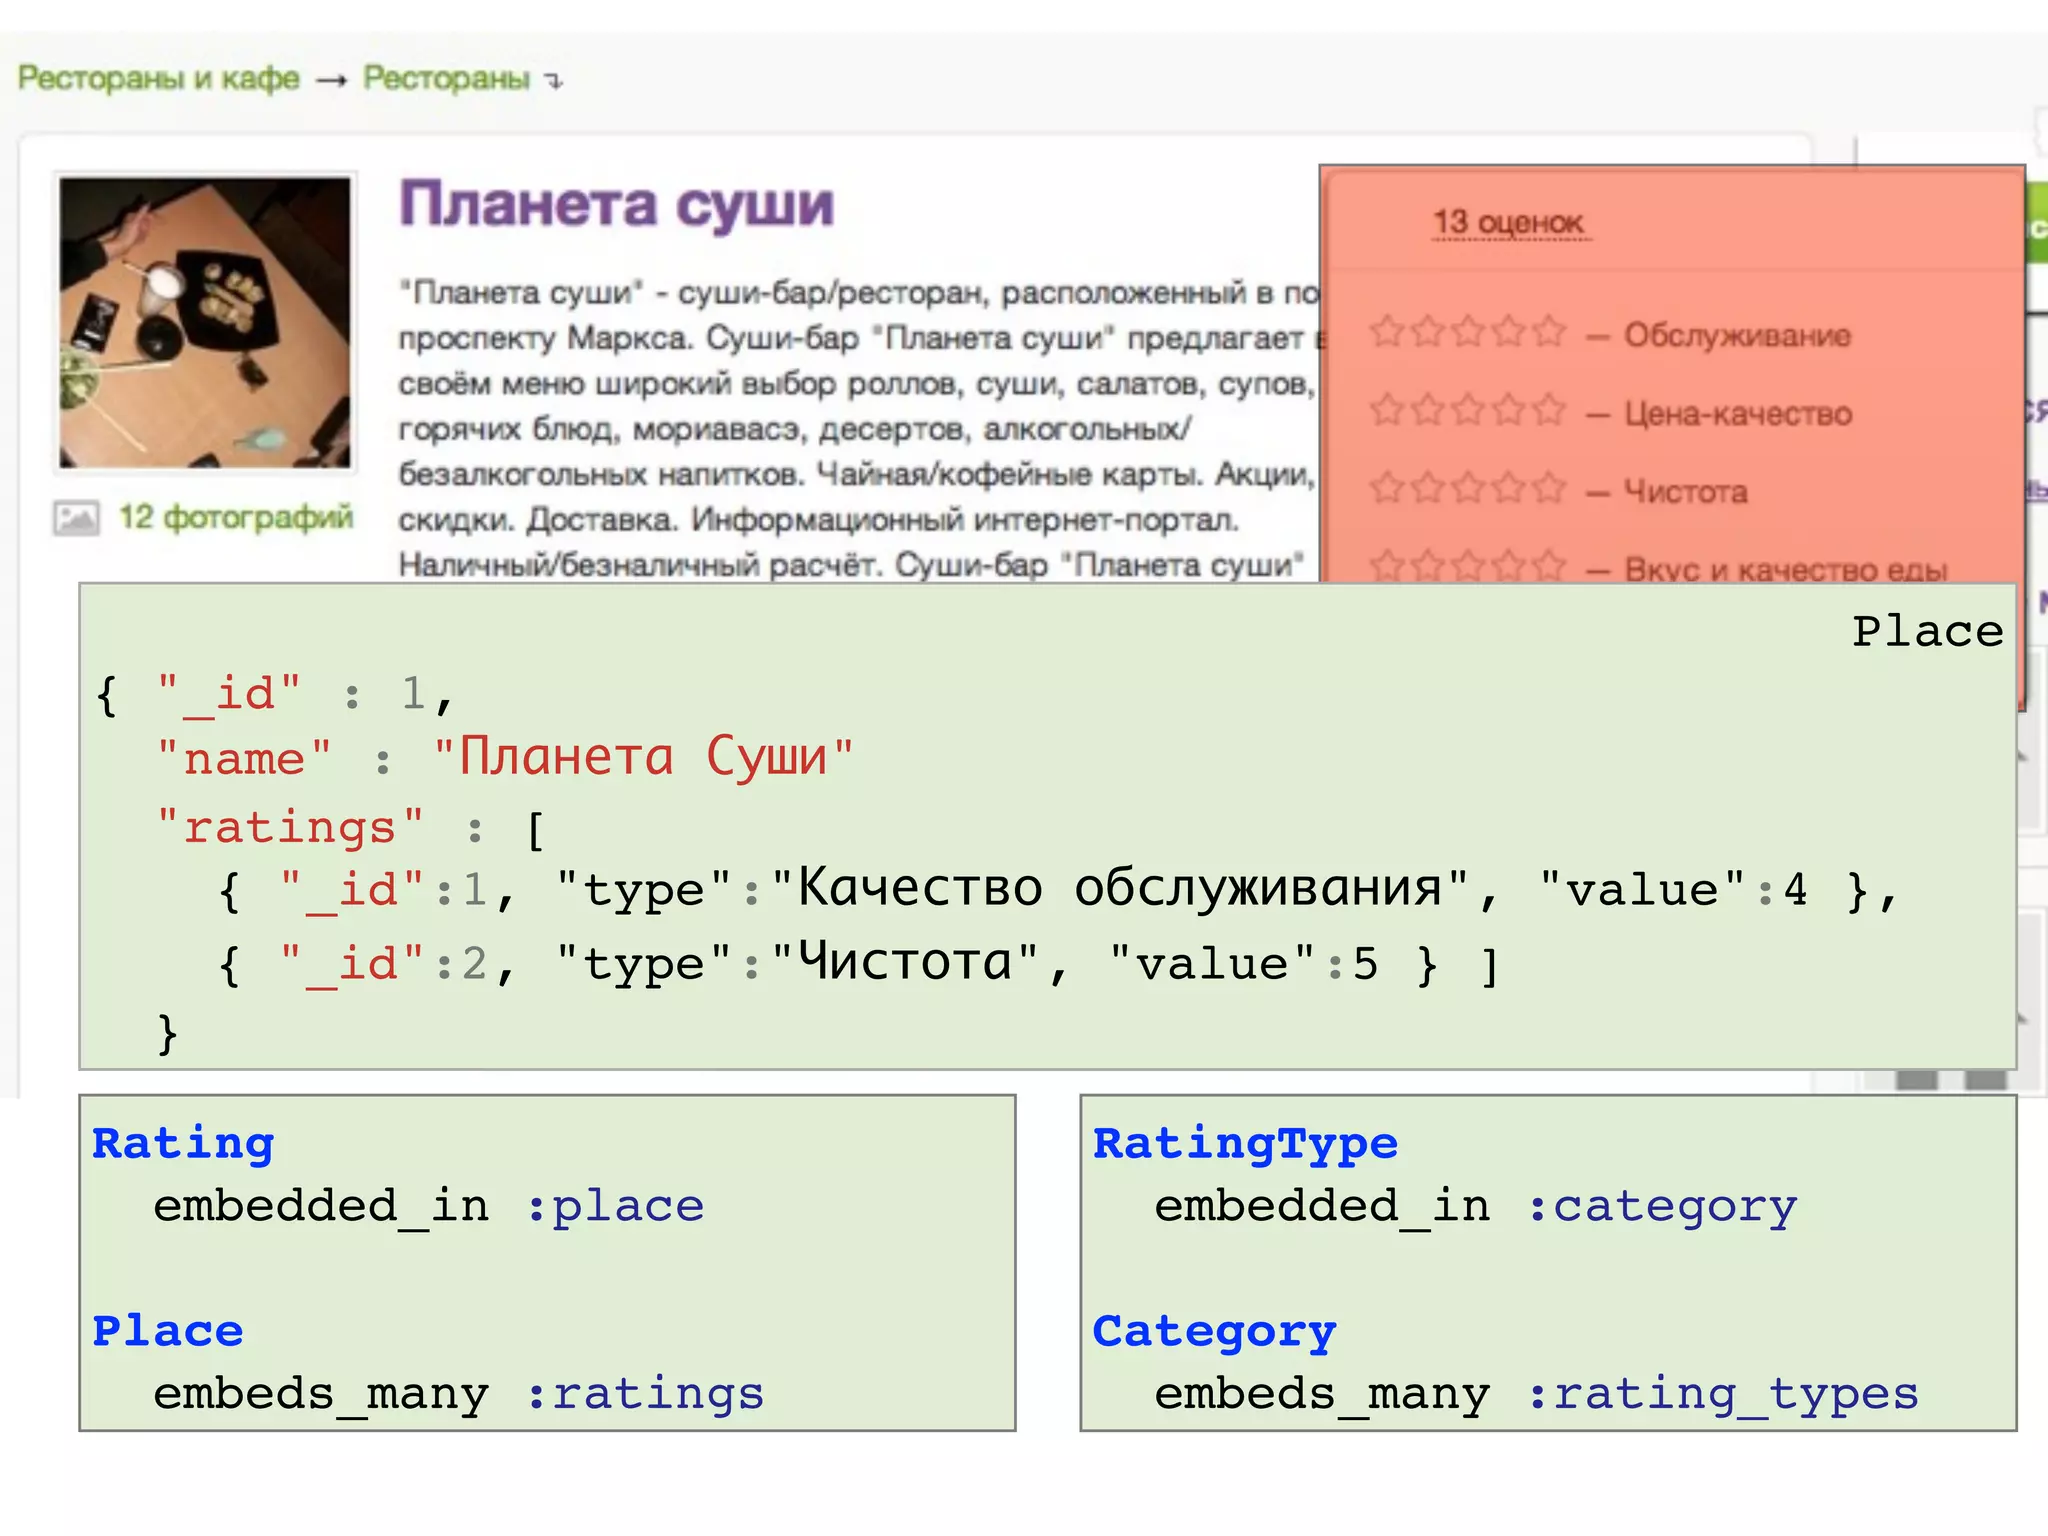Open the Планета суши title link

click(616, 205)
